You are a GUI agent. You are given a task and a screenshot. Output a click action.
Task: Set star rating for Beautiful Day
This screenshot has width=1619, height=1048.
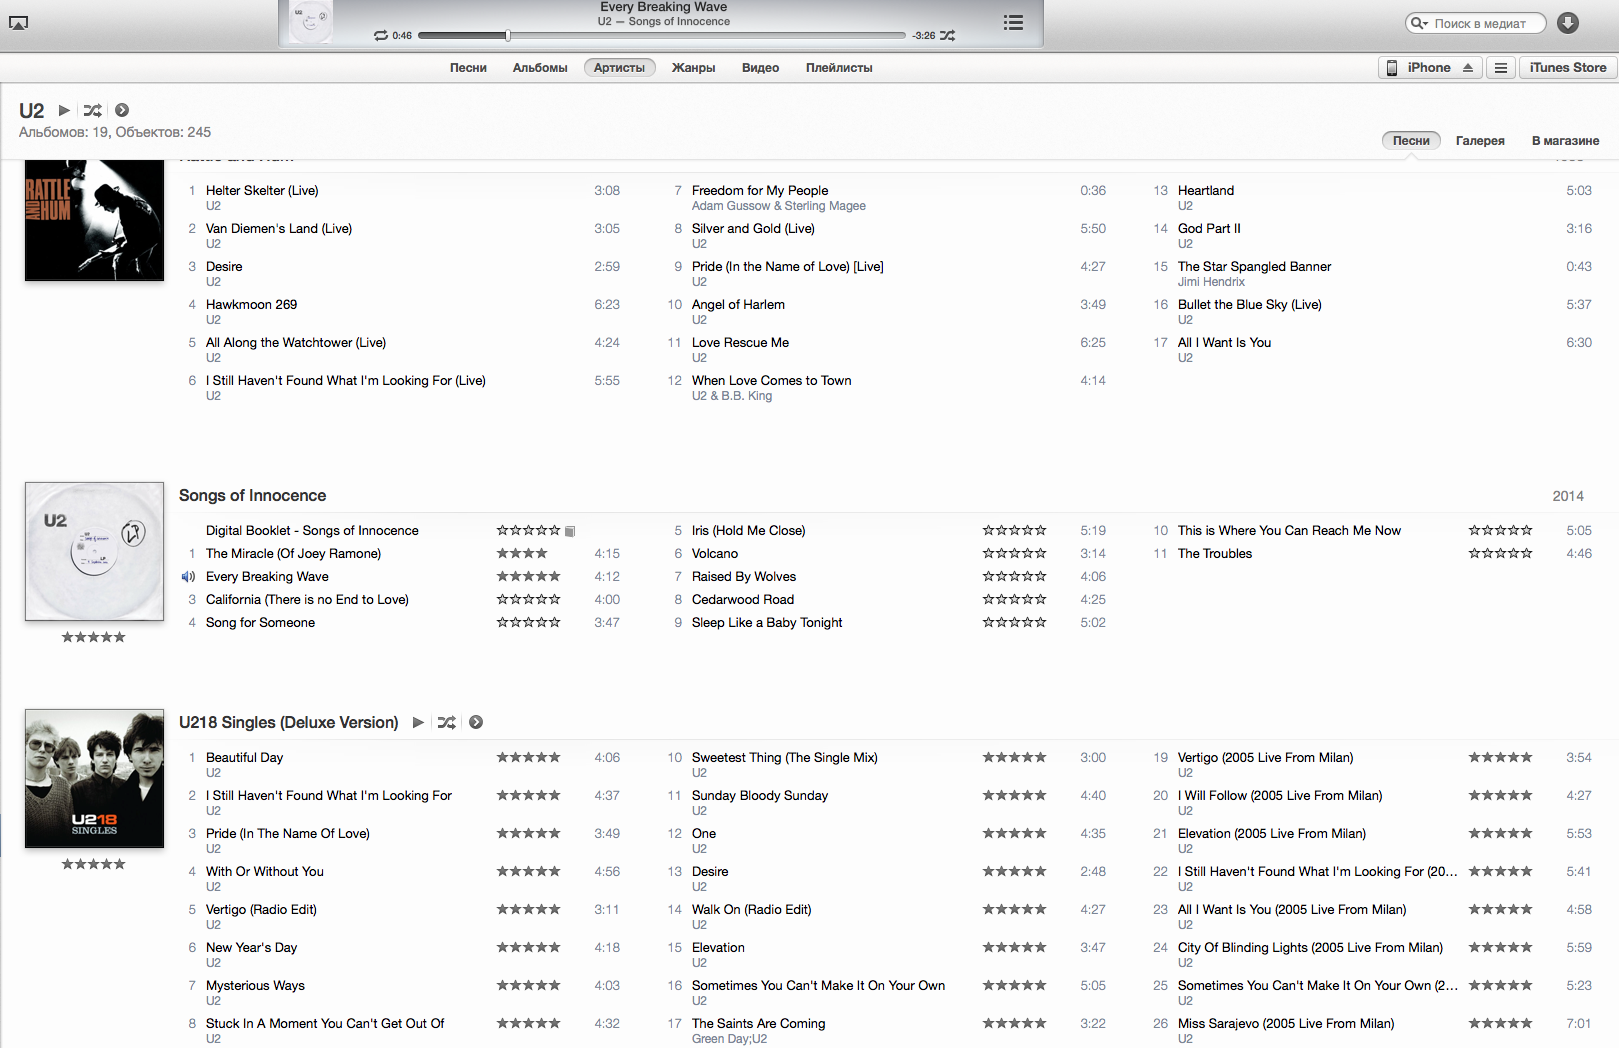529,758
